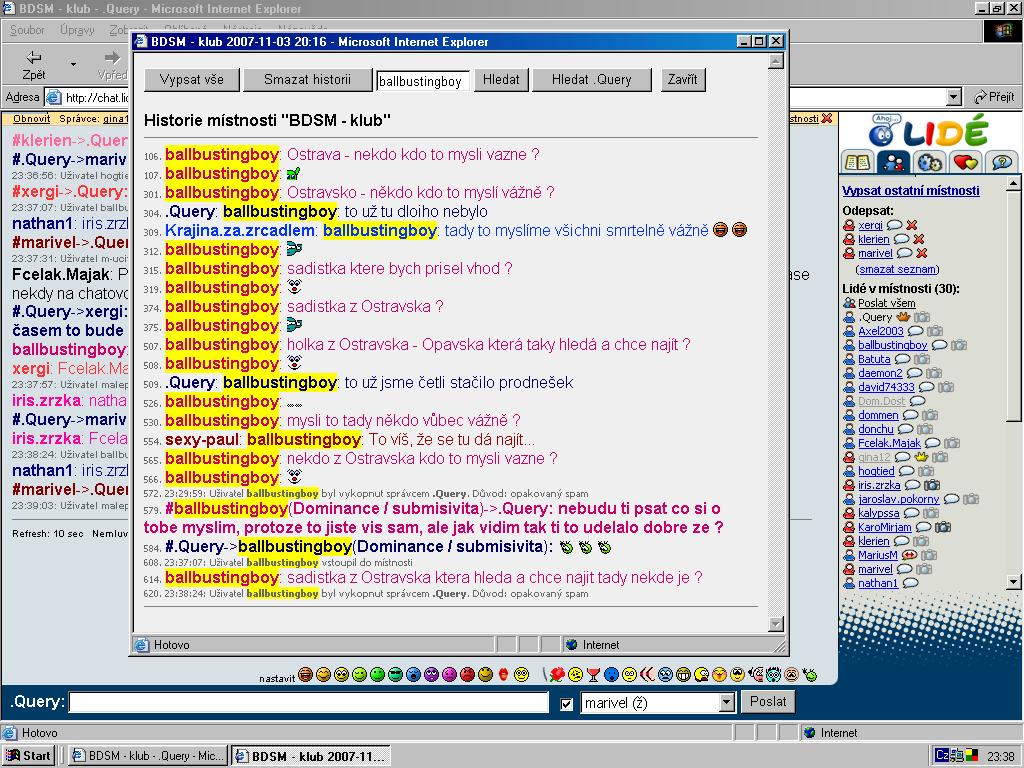This screenshot has height=768, width=1024.
Task: Switch to BDSM - klub - .Query taskbar window
Action: [x=149, y=756]
